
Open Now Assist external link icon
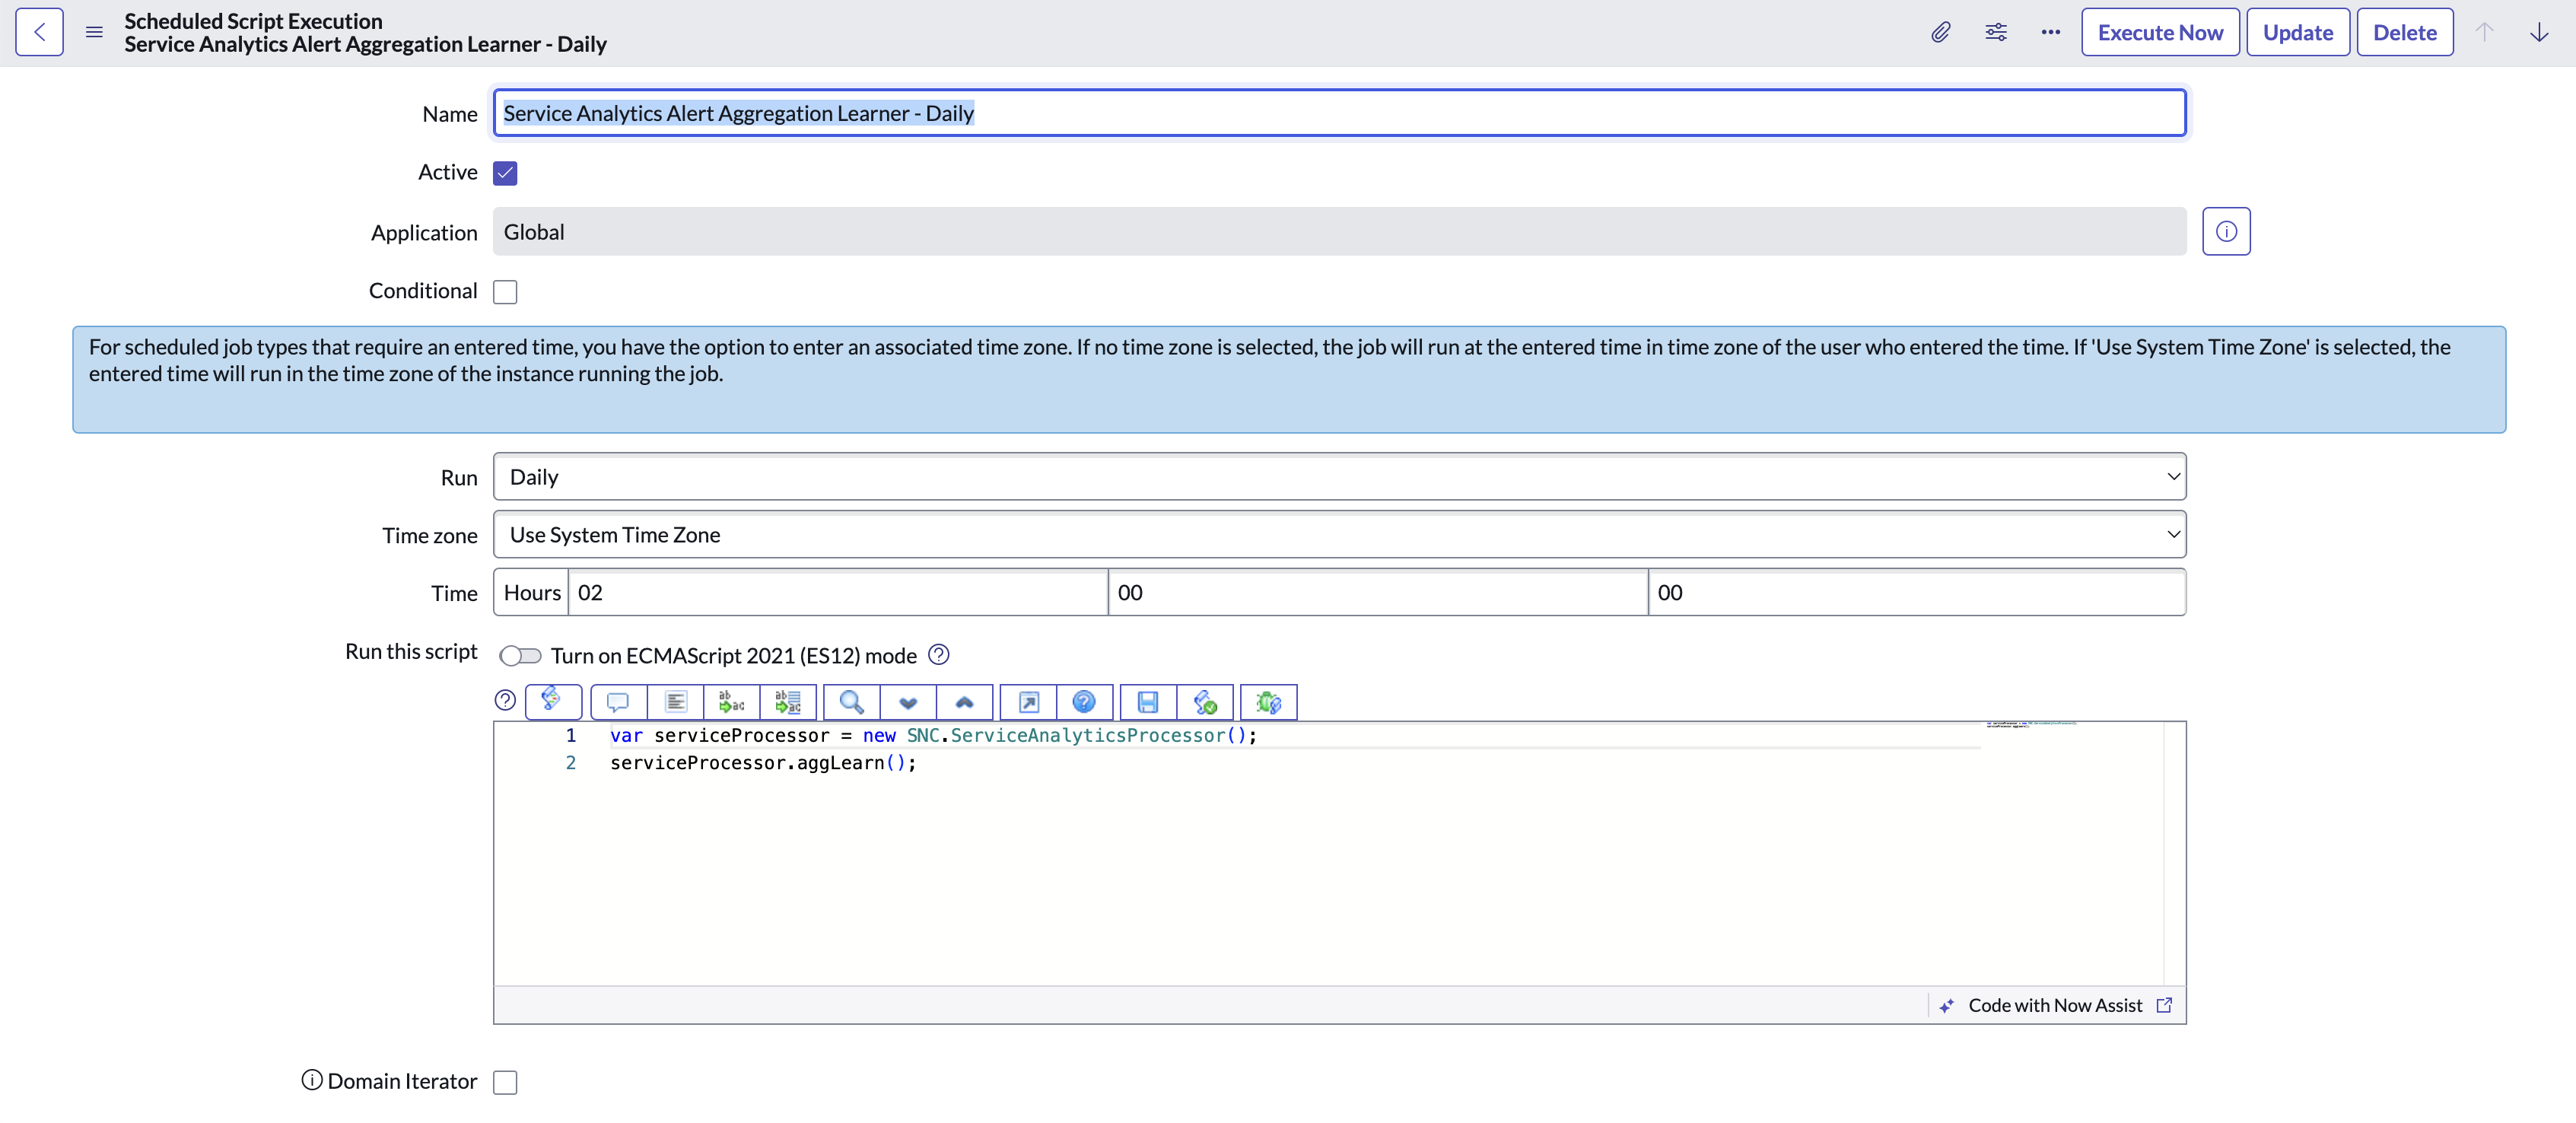[x=2164, y=1005]
